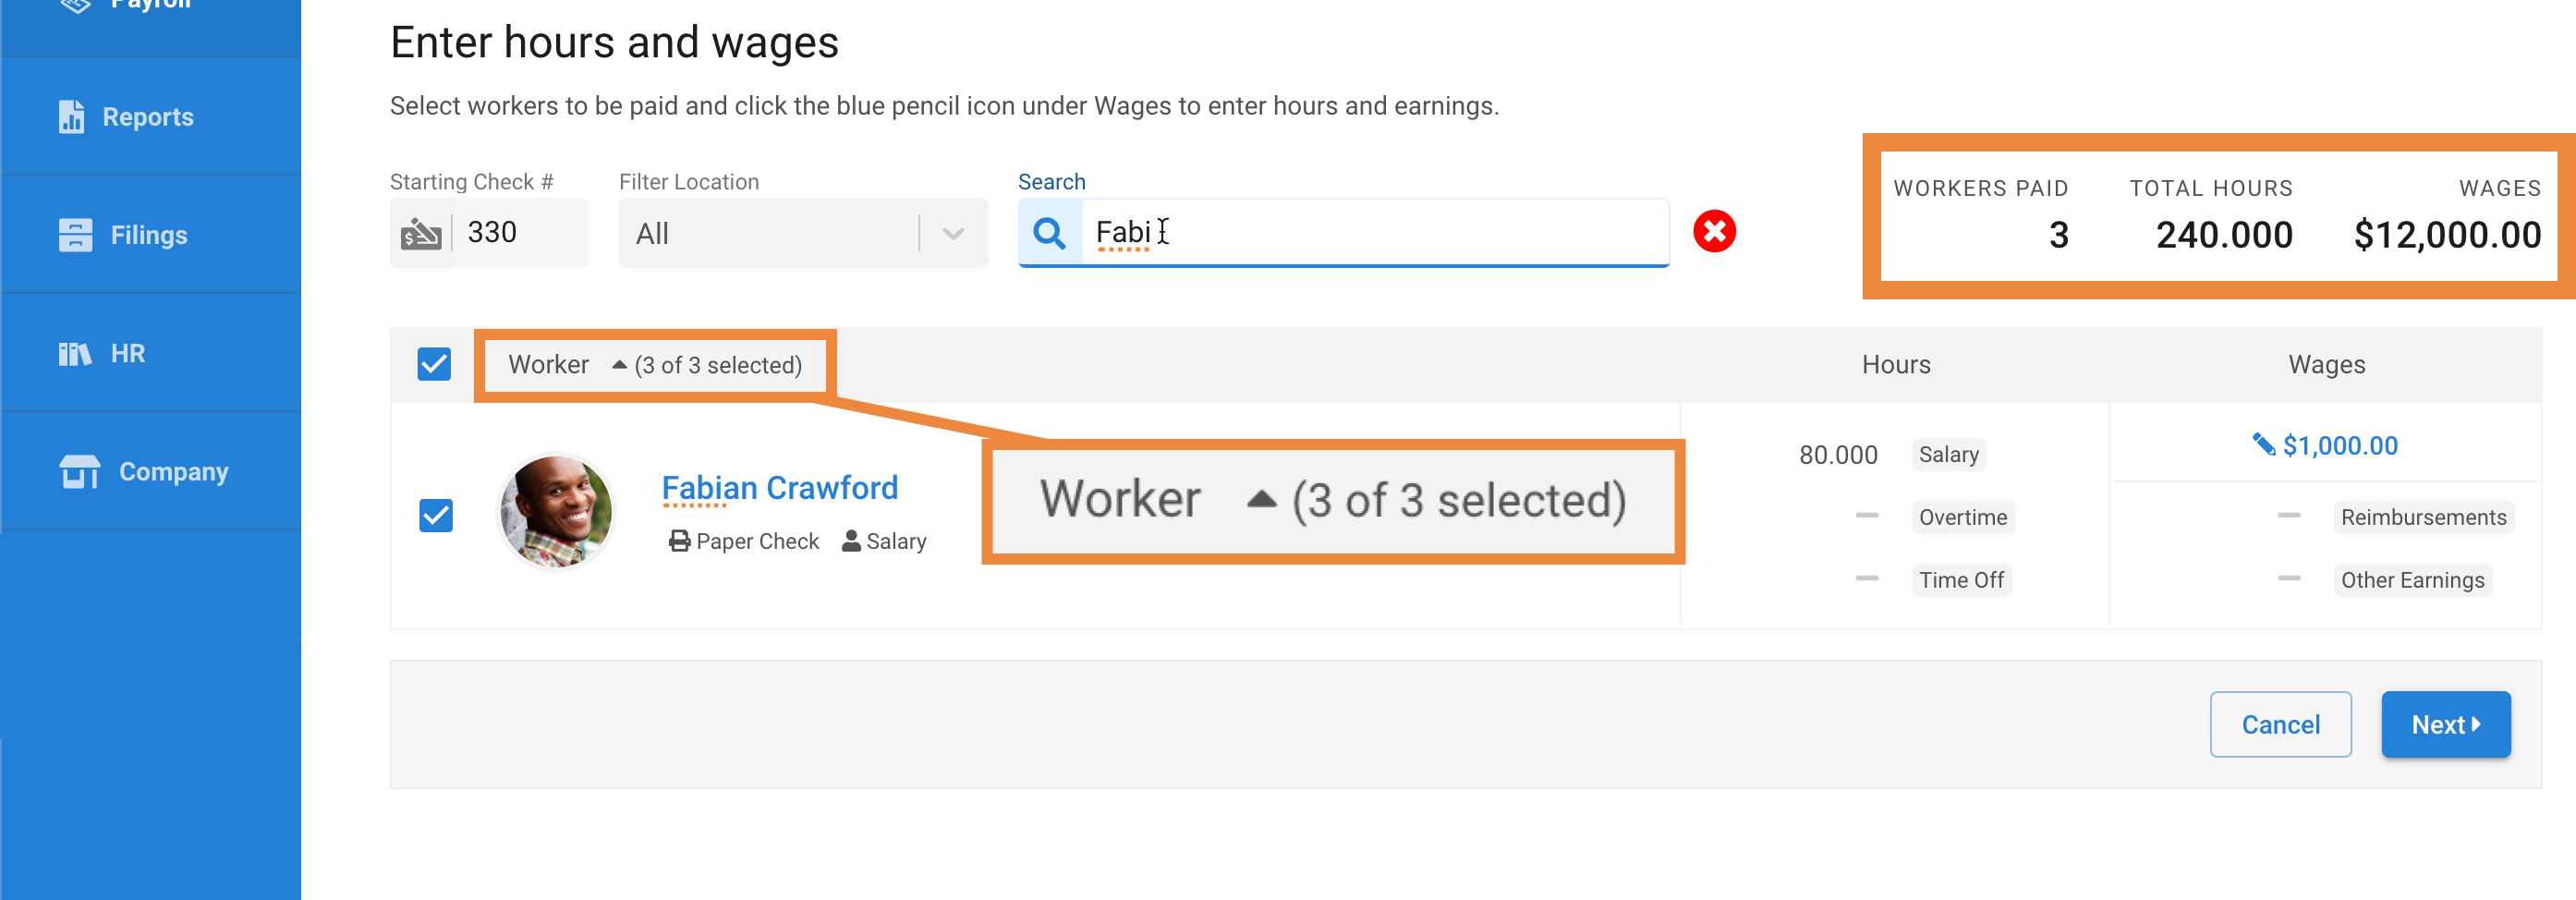The width and height of the screenshot is (2576, 900).
Task: Click the Filter Location chevron arrow
Action: [953, 234]
